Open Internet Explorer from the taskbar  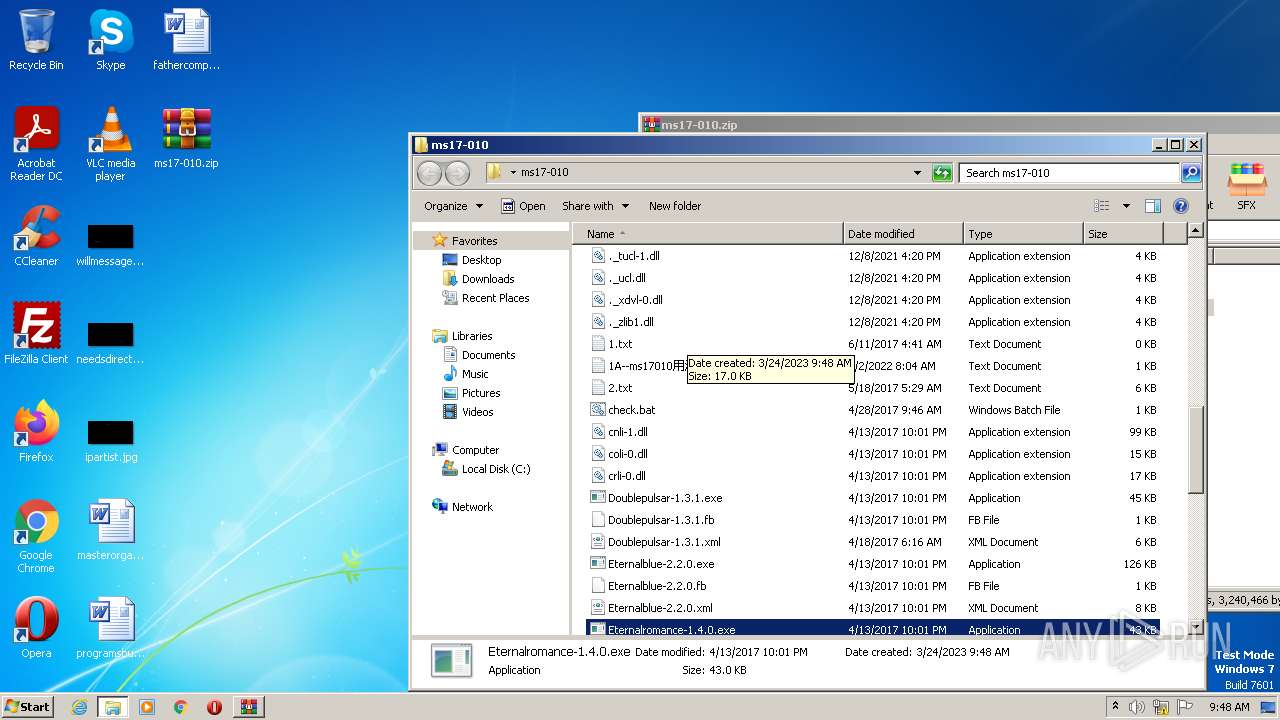79,707
